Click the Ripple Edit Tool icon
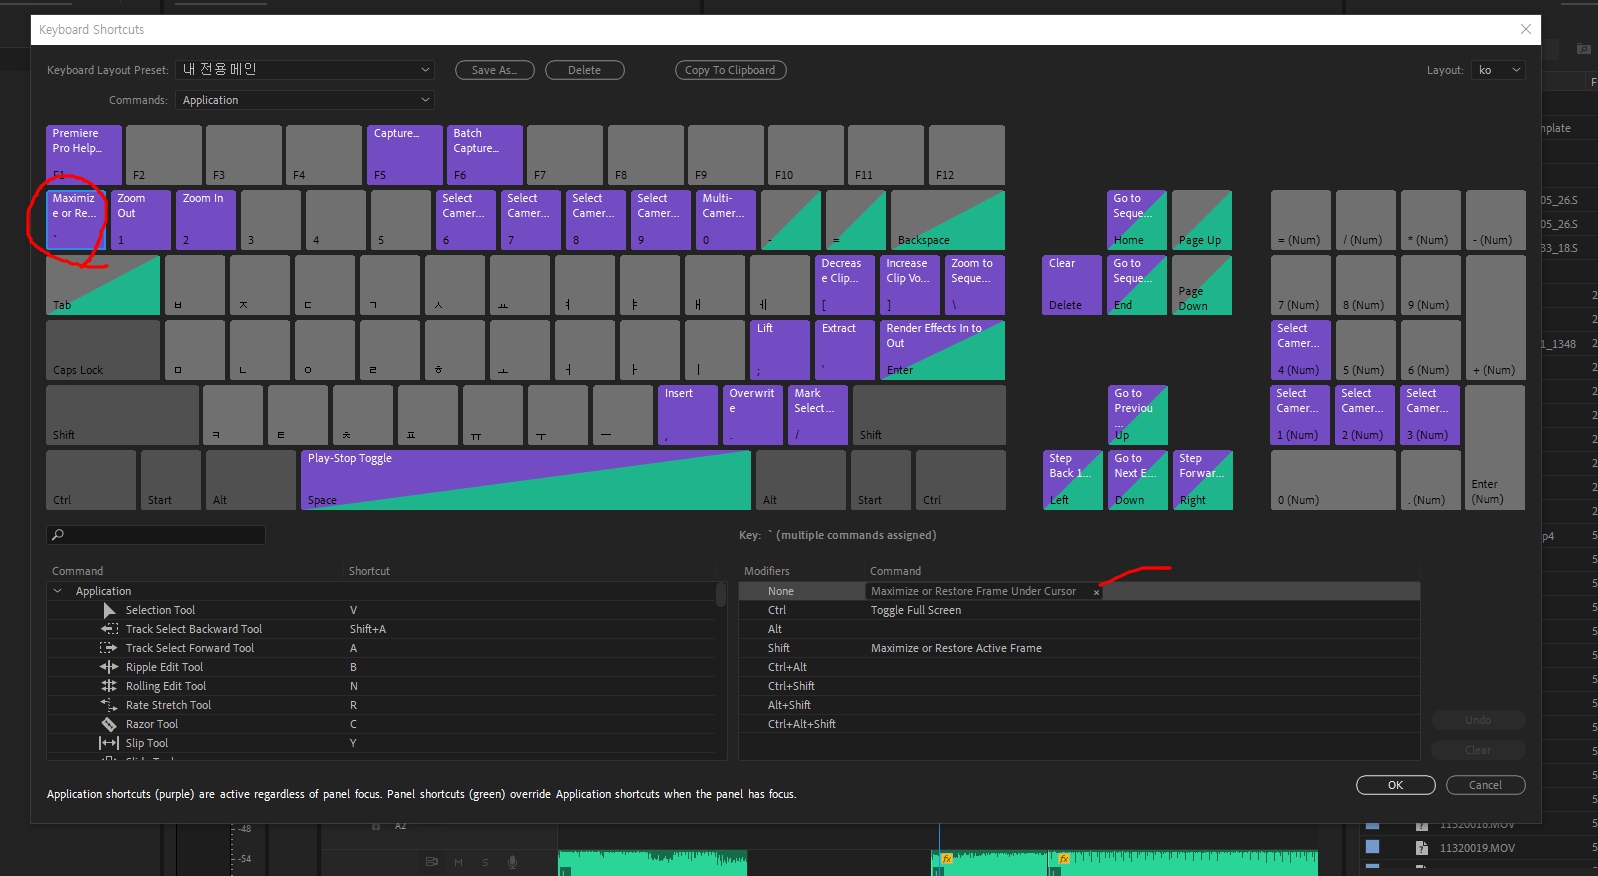This screenshot has width=1598, height=876. pyautogui.click(x=109, y=667)
